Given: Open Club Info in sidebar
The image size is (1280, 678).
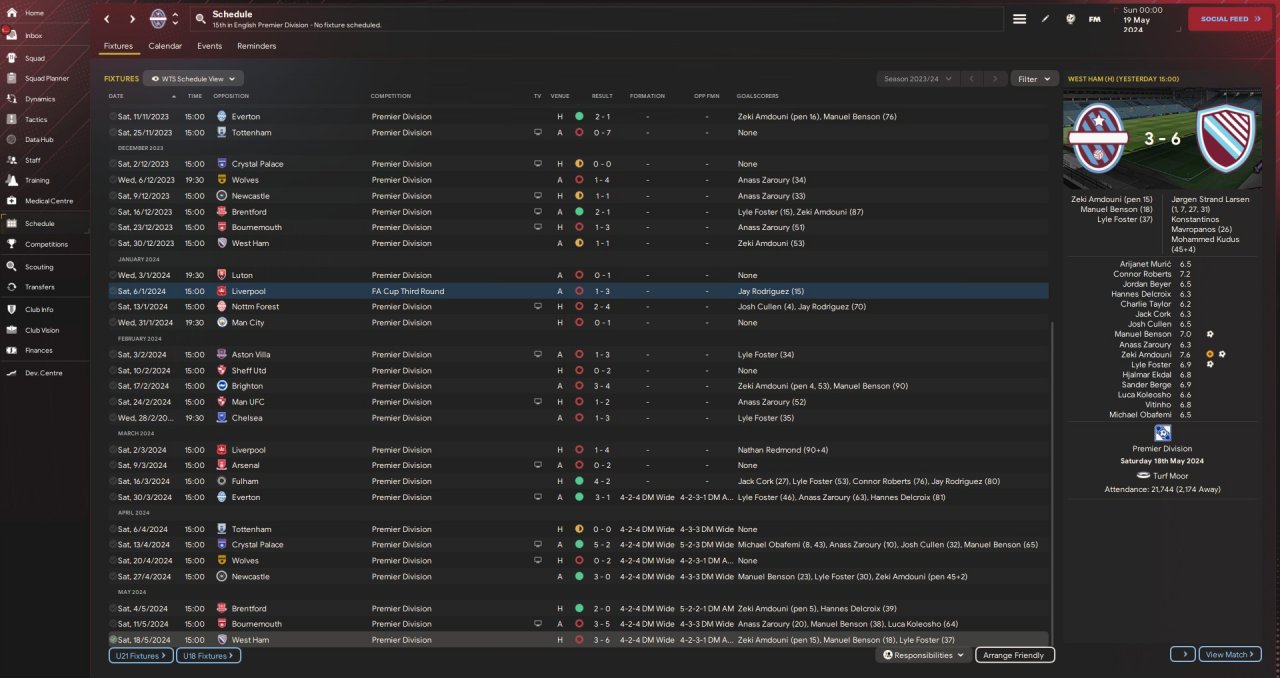Looking at the screenshot, I should point(44,309).
